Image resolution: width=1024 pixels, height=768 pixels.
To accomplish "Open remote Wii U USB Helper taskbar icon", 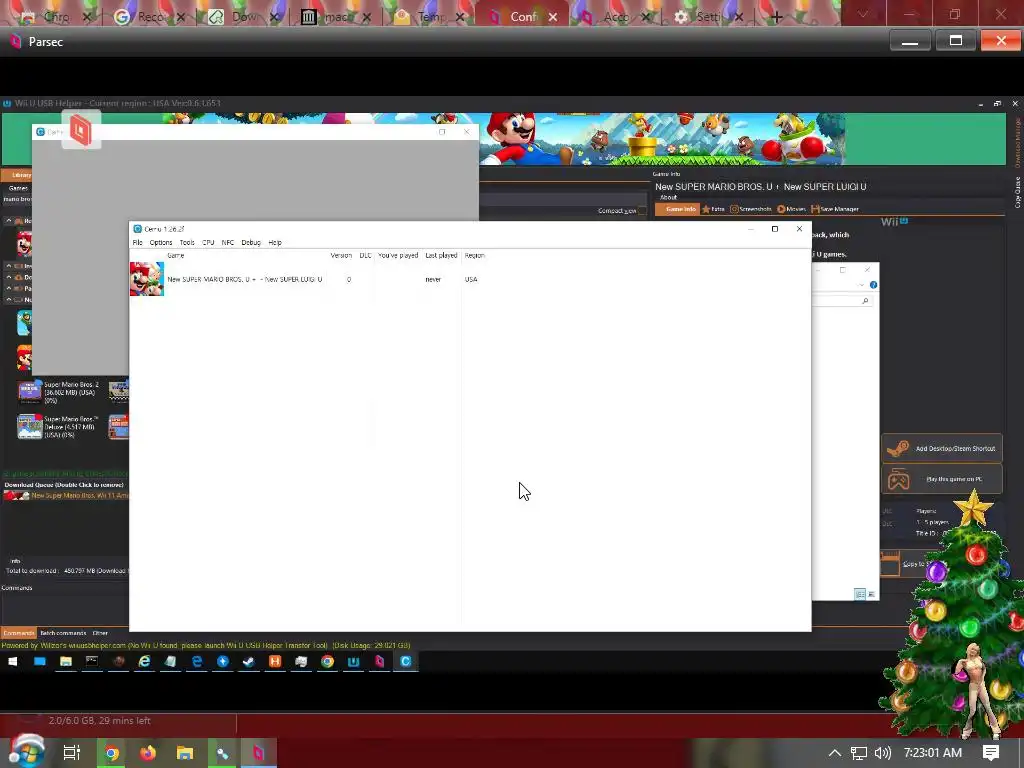I will (x=353, y=662).
